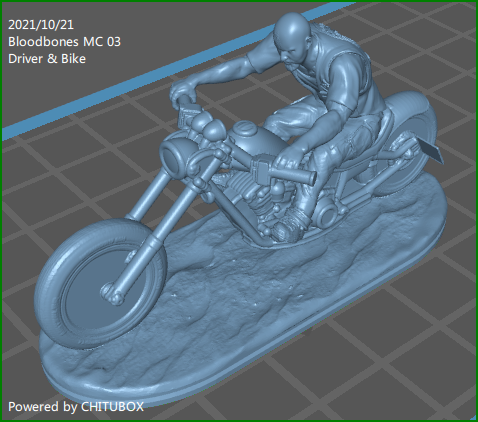Screen dimensions: 478x422
Task: Select the "Bloodbones MC 03" label
Action: [64, 42]
